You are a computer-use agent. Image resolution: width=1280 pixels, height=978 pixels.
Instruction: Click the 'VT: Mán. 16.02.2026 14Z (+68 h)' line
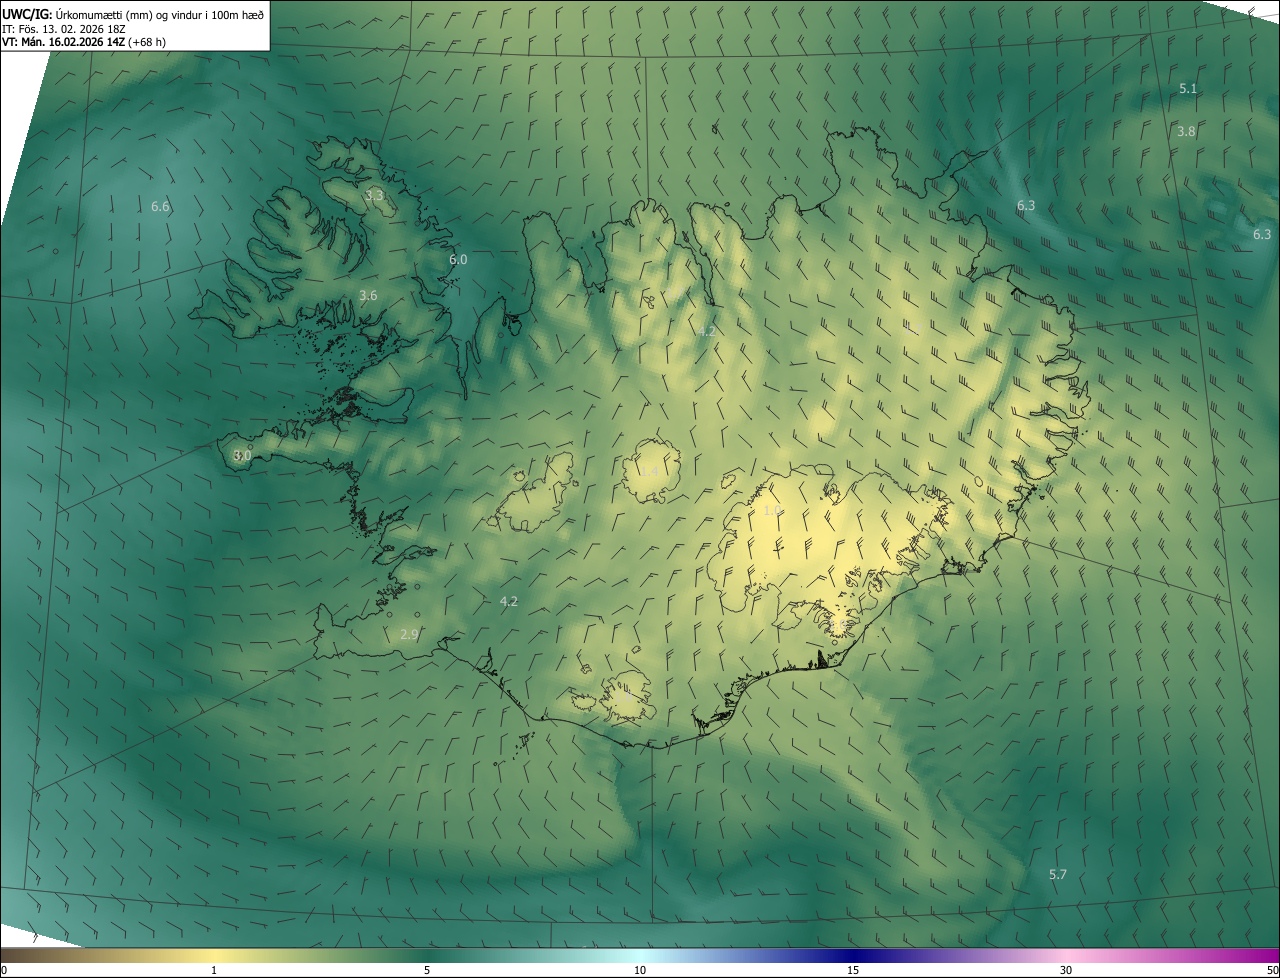coord(83,42)
